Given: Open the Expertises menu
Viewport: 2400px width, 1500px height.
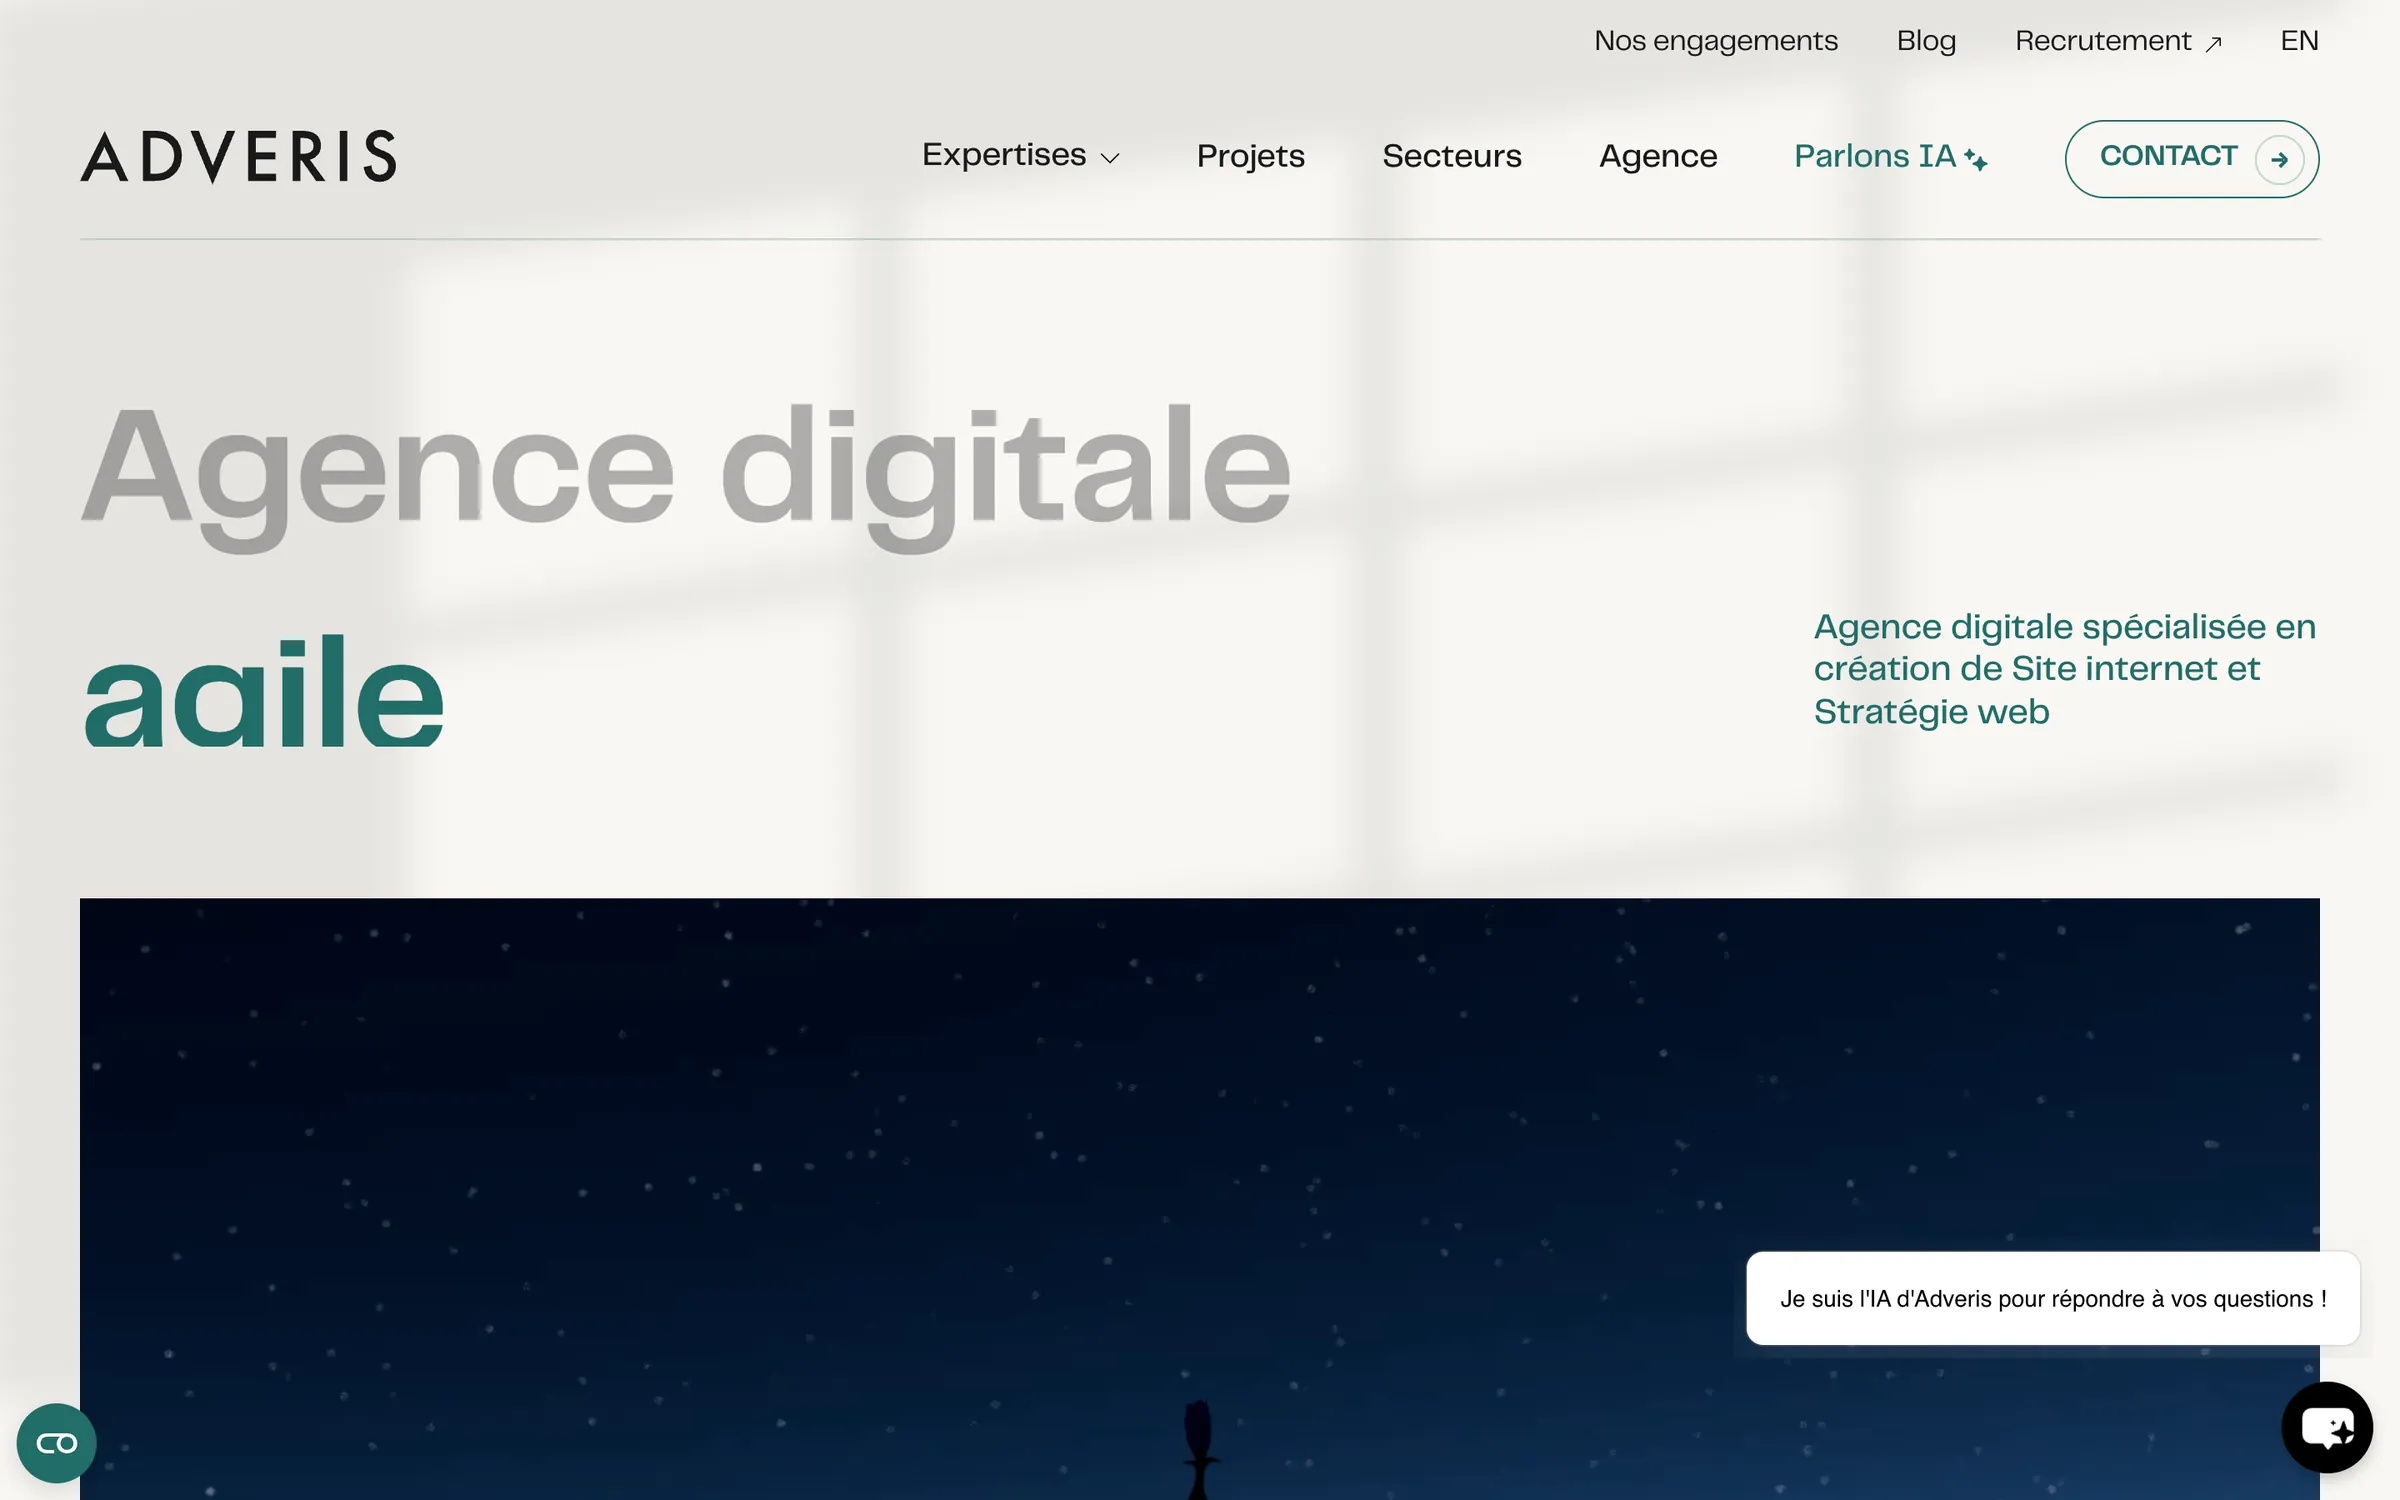Looking at the screenshot, I should click(x=1021, y=156).
